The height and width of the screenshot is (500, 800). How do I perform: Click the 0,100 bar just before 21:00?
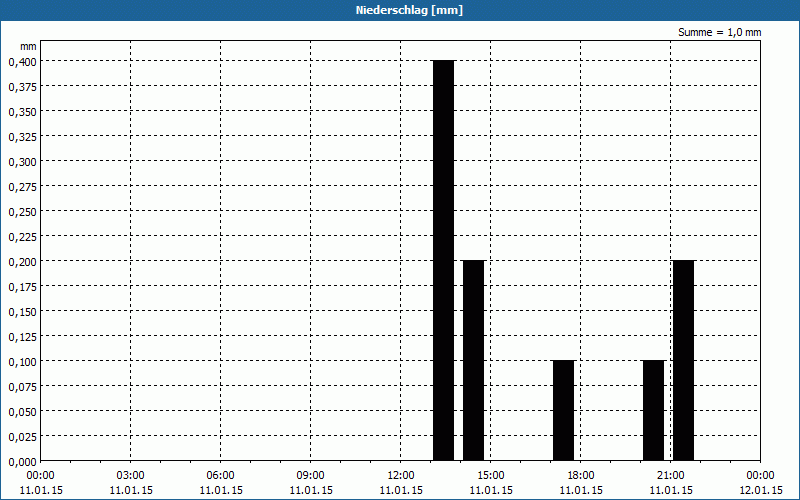coord(654,410)
